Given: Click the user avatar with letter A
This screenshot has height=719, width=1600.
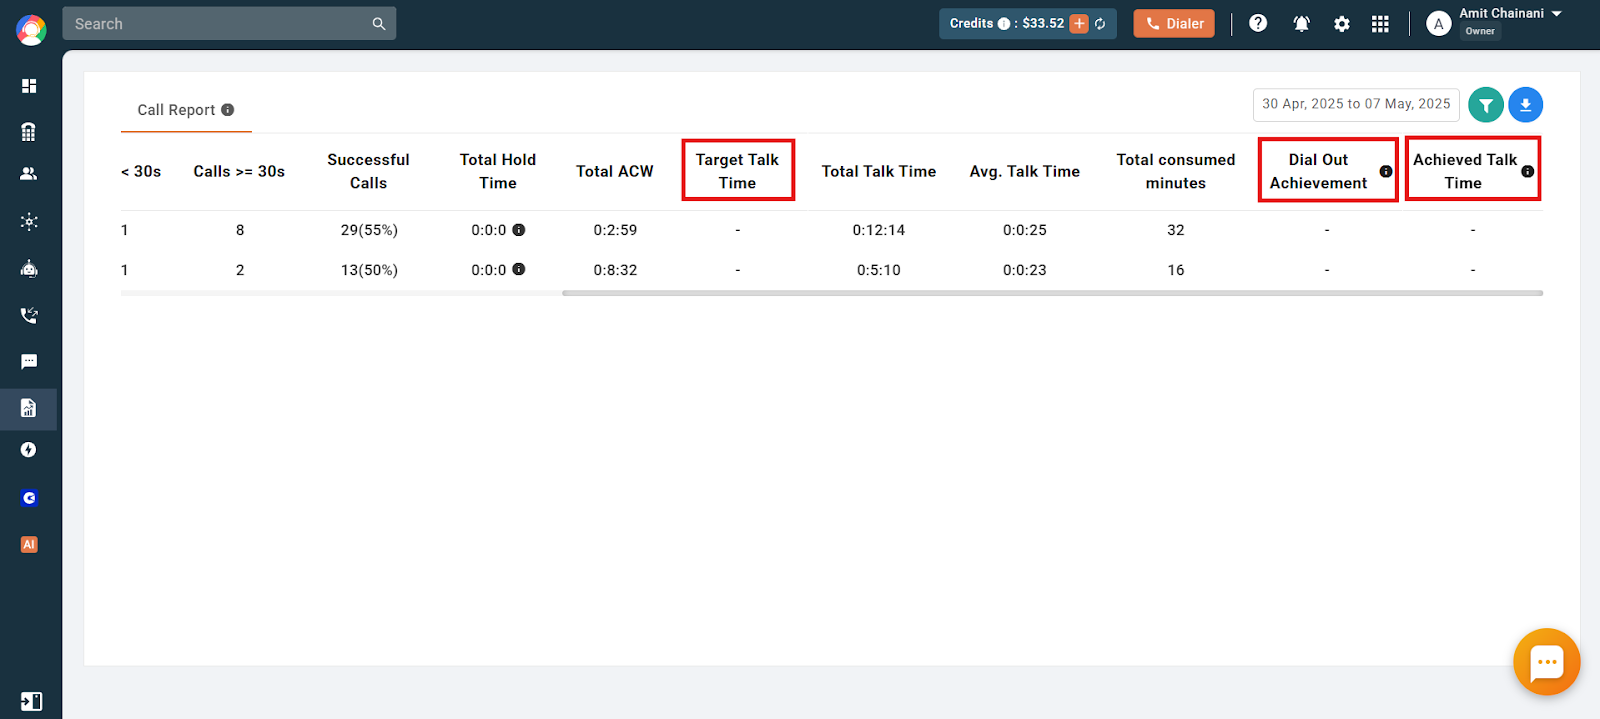Looking at the screenshot, I should tap(1438, 24).
